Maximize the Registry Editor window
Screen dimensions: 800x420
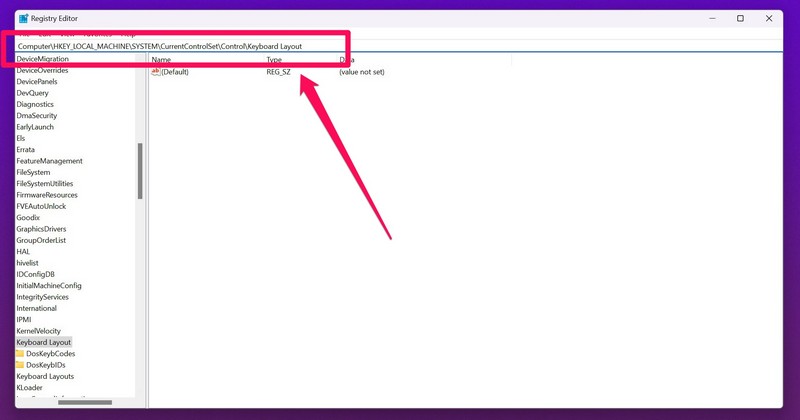[x=740, y=18]
